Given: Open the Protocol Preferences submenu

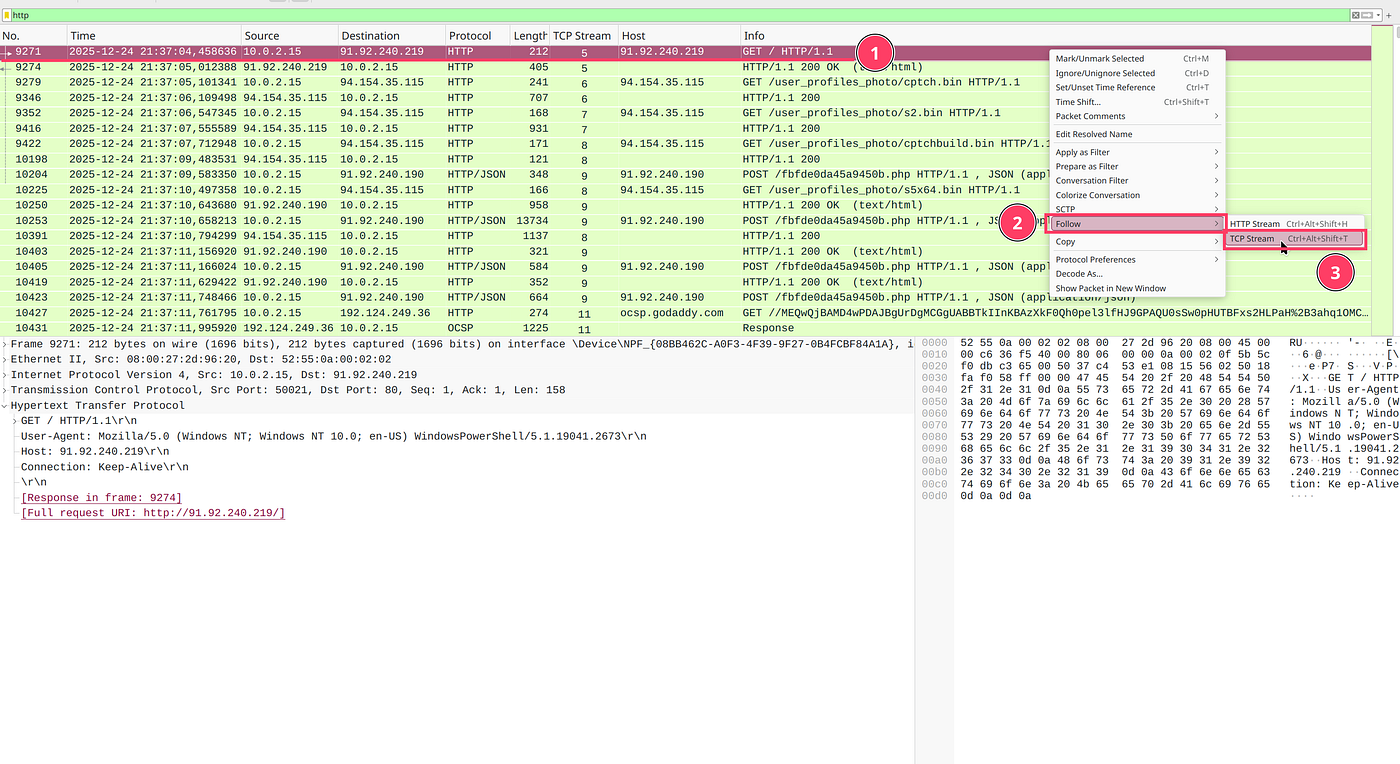Looking at the screenshot, I should [x=1137, y=259].
